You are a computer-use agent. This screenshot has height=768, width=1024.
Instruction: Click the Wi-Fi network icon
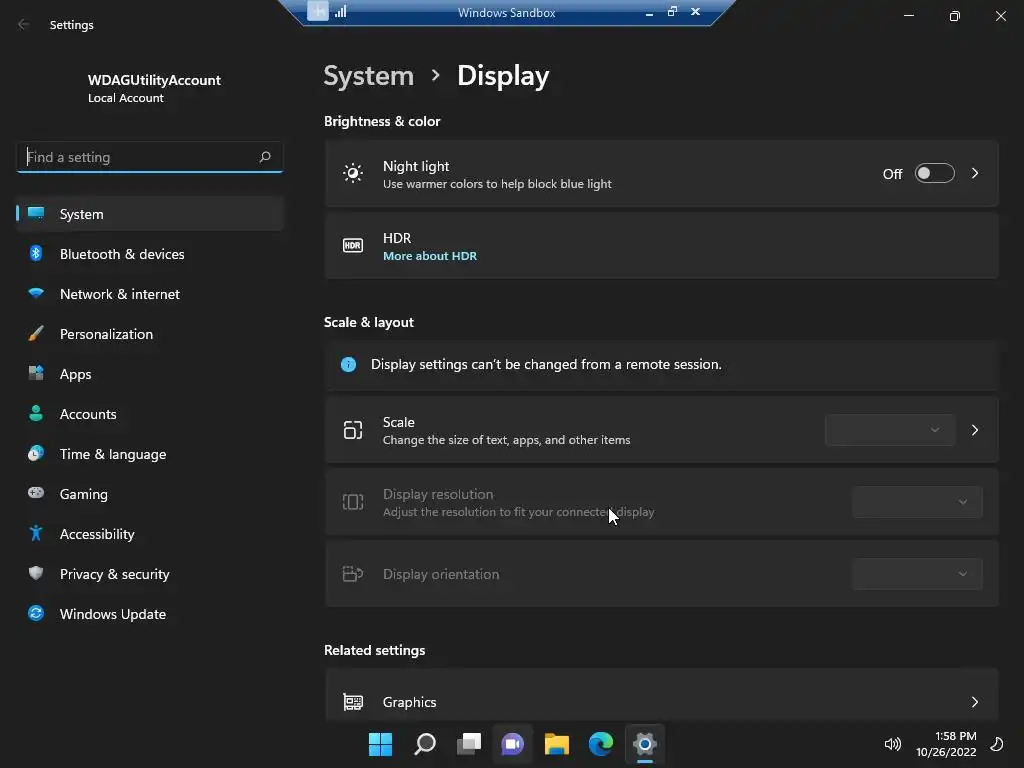[36, 293]
